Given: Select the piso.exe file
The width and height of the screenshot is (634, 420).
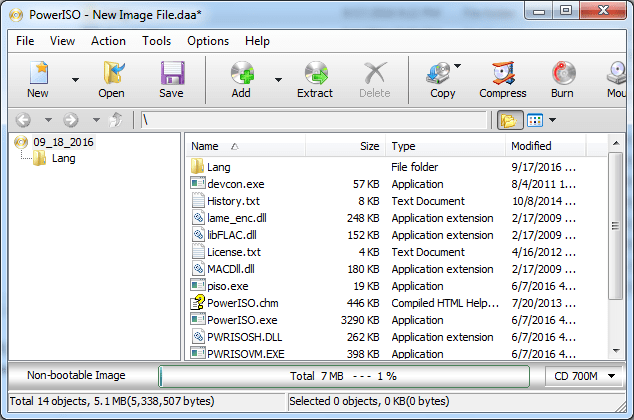Looking at the screenshot, I should click(x=228, y=286).
